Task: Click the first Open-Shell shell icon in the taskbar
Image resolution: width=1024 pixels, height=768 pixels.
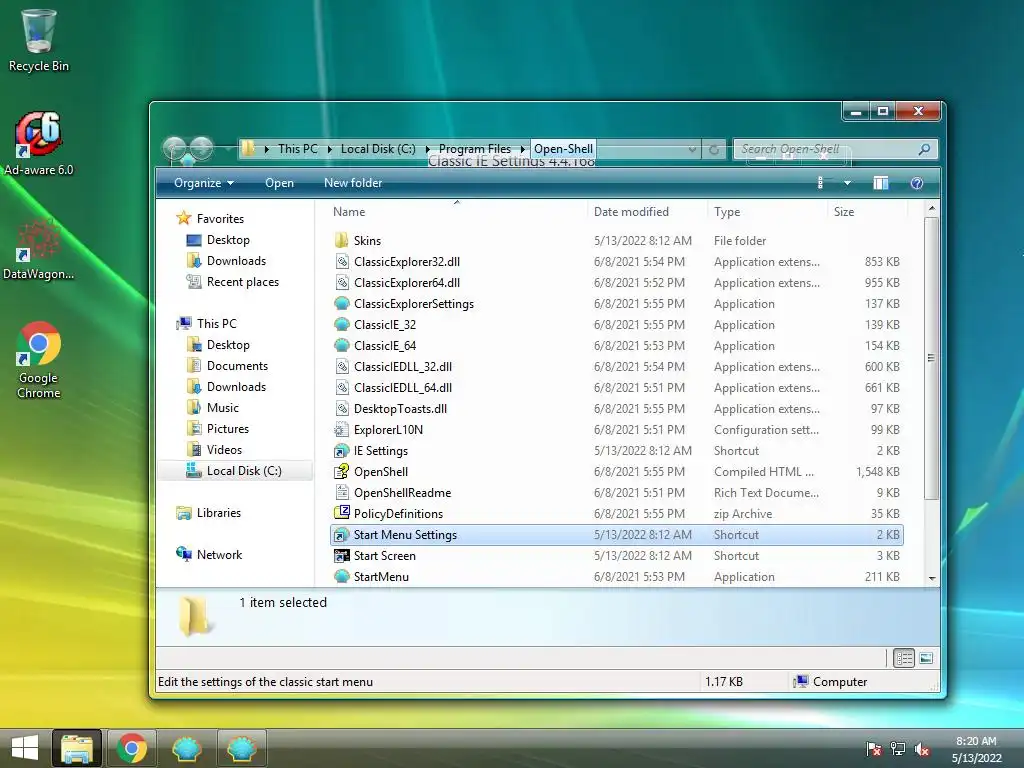Action: click(186, 748)
